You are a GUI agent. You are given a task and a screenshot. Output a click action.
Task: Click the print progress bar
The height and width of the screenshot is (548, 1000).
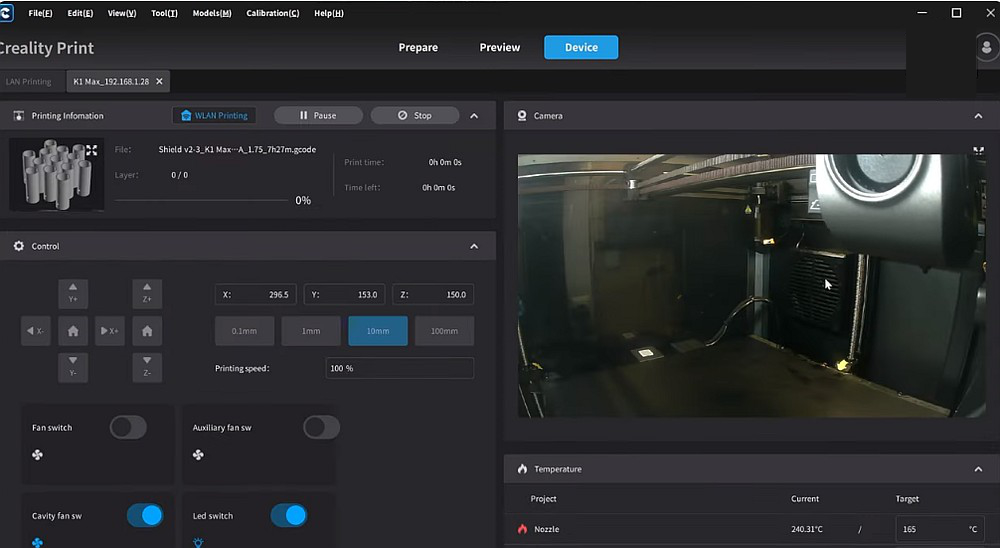201,200
